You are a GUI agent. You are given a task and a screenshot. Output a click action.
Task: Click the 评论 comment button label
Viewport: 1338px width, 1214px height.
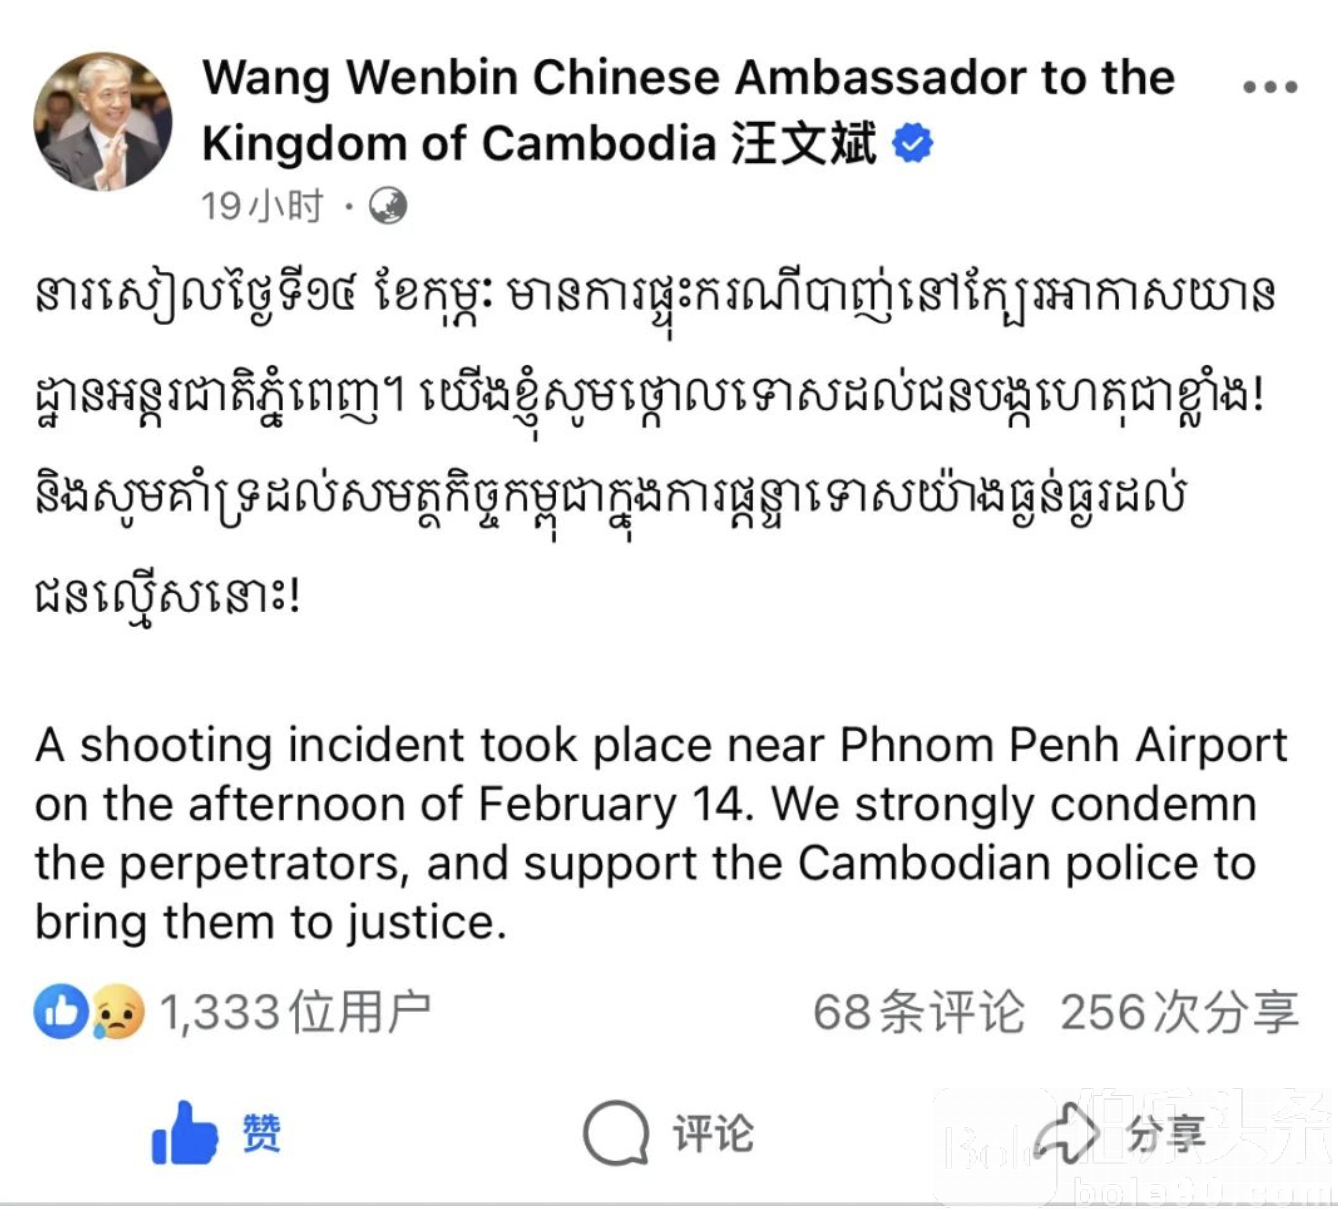[x=713, y=1134]
